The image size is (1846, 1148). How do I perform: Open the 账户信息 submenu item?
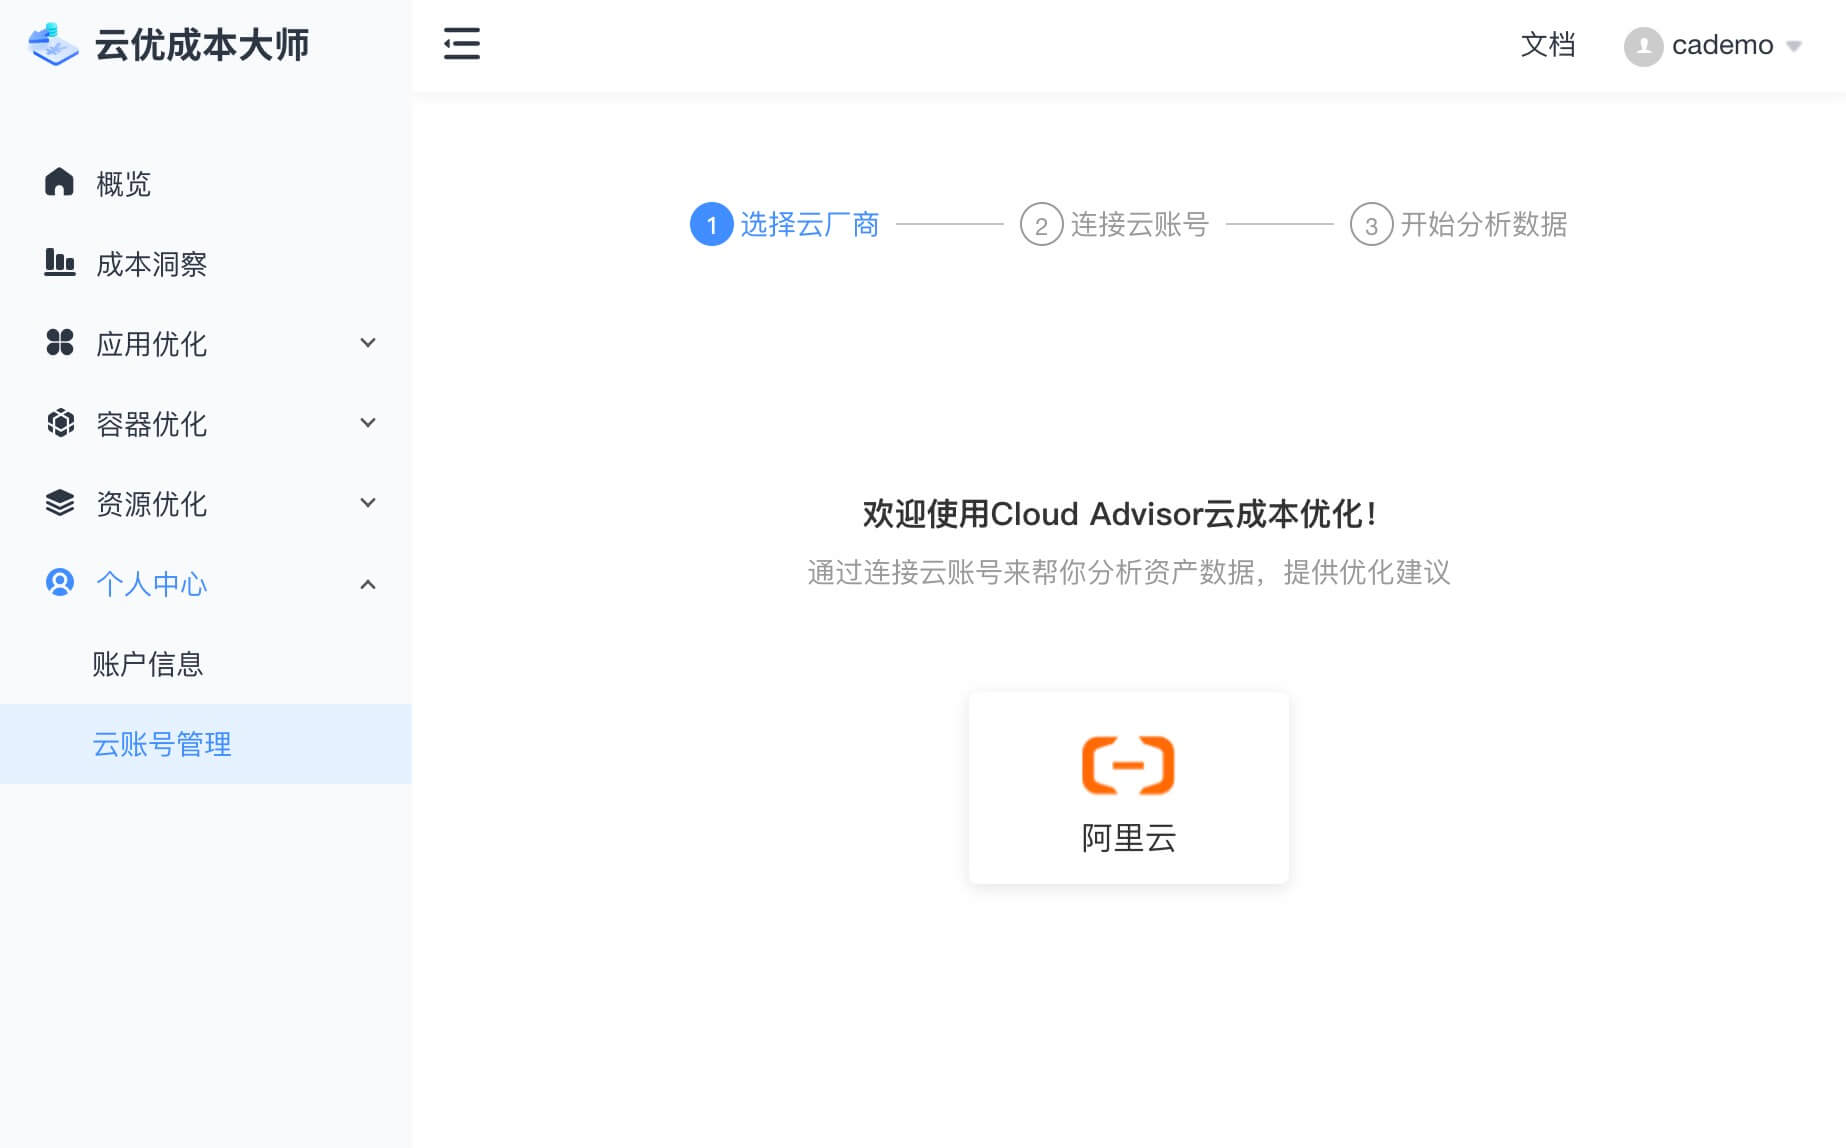tap(206, 664)
